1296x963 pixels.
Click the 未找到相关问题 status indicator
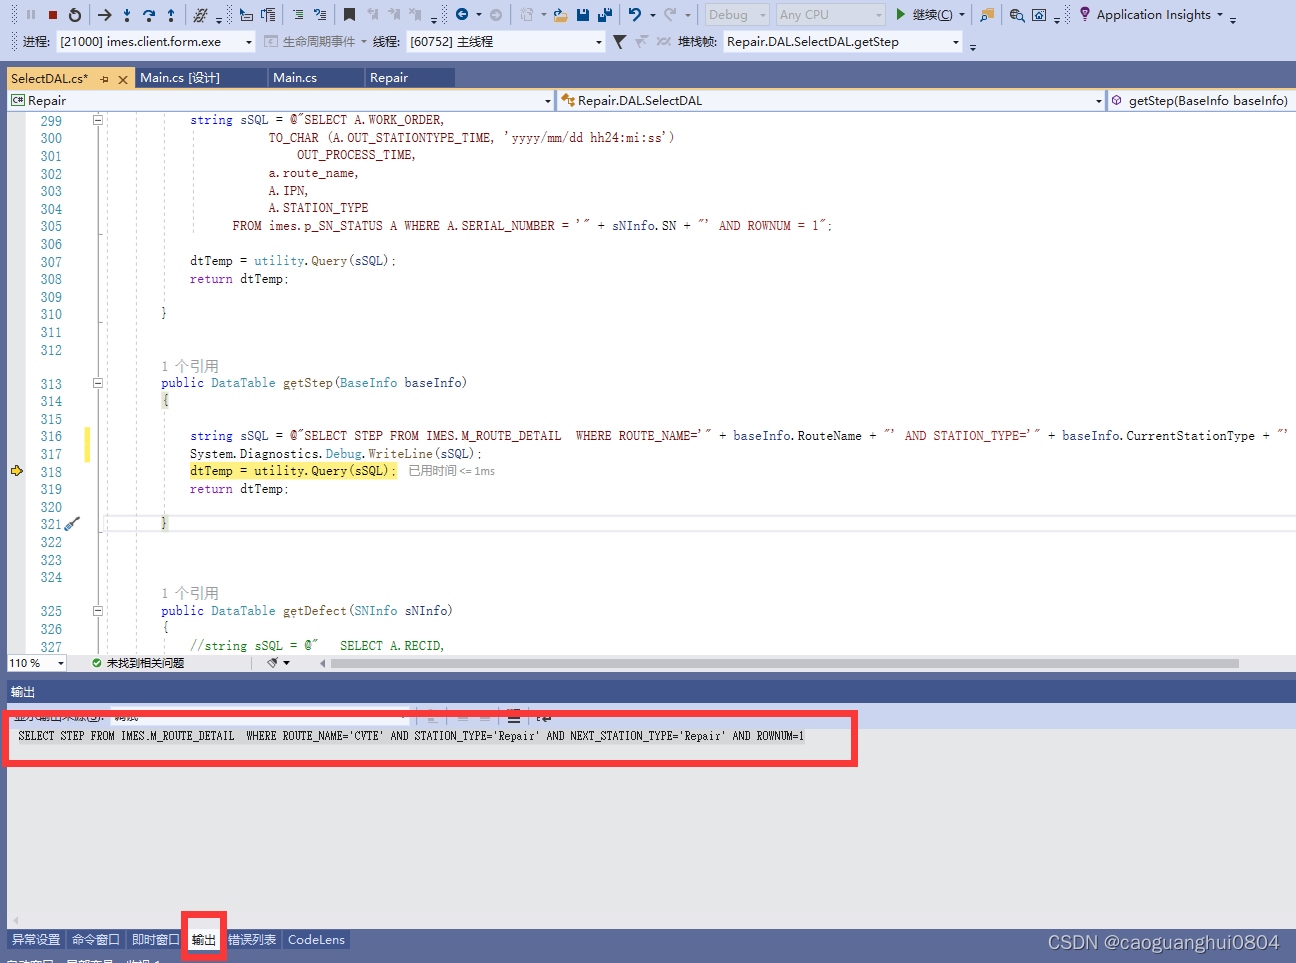(x=138, y=663)
